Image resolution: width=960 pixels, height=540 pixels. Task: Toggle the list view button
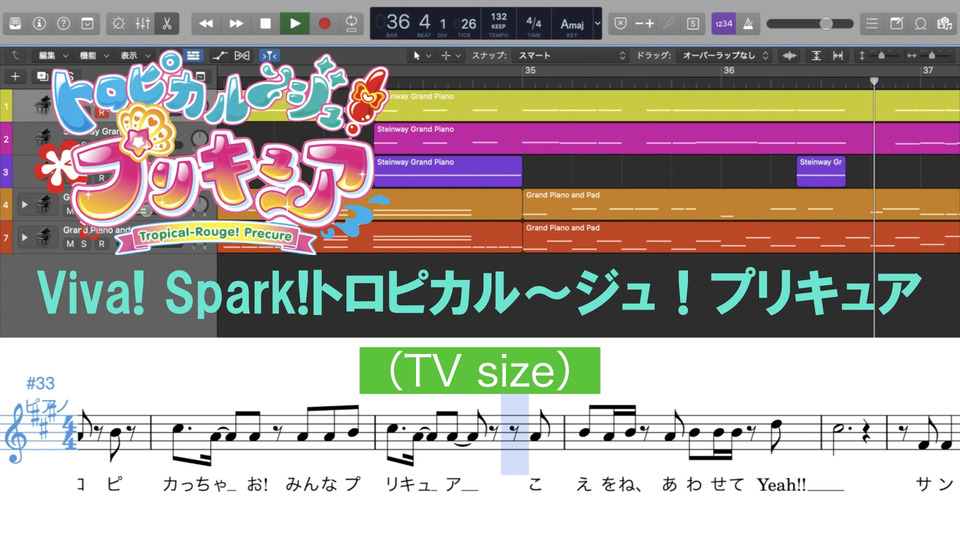[193, 56]
